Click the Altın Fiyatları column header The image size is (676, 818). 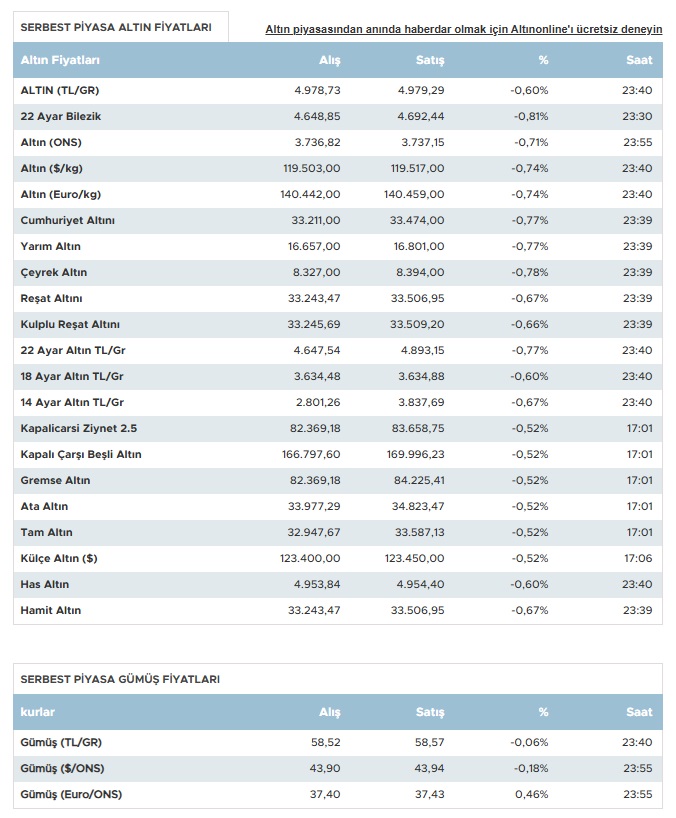[x=60, y=61]
